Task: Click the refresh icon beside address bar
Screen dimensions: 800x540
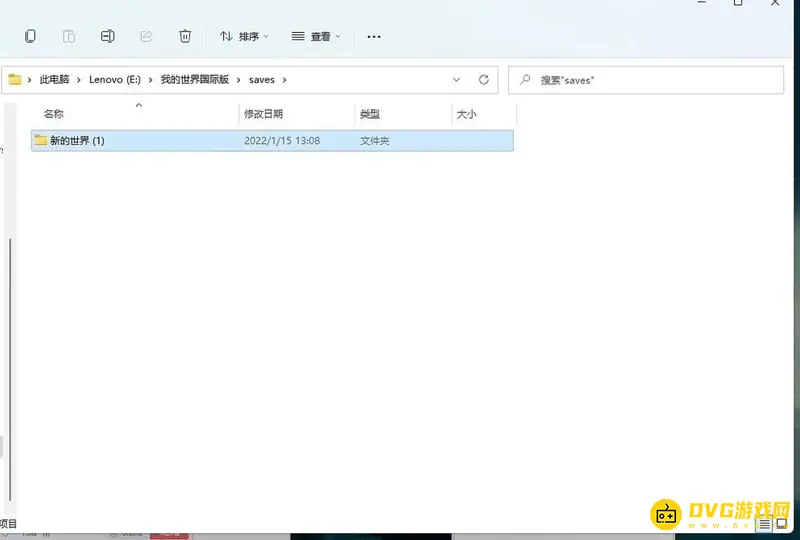Action: pos(484,80)
